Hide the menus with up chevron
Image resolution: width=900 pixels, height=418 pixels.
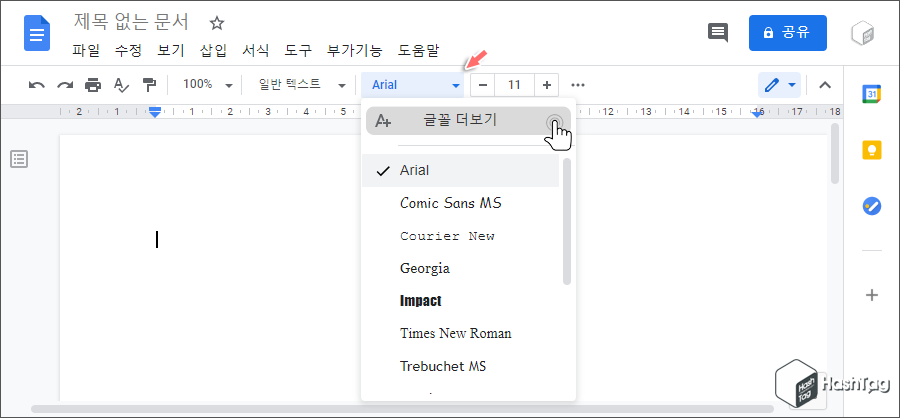tap(825, 85)
